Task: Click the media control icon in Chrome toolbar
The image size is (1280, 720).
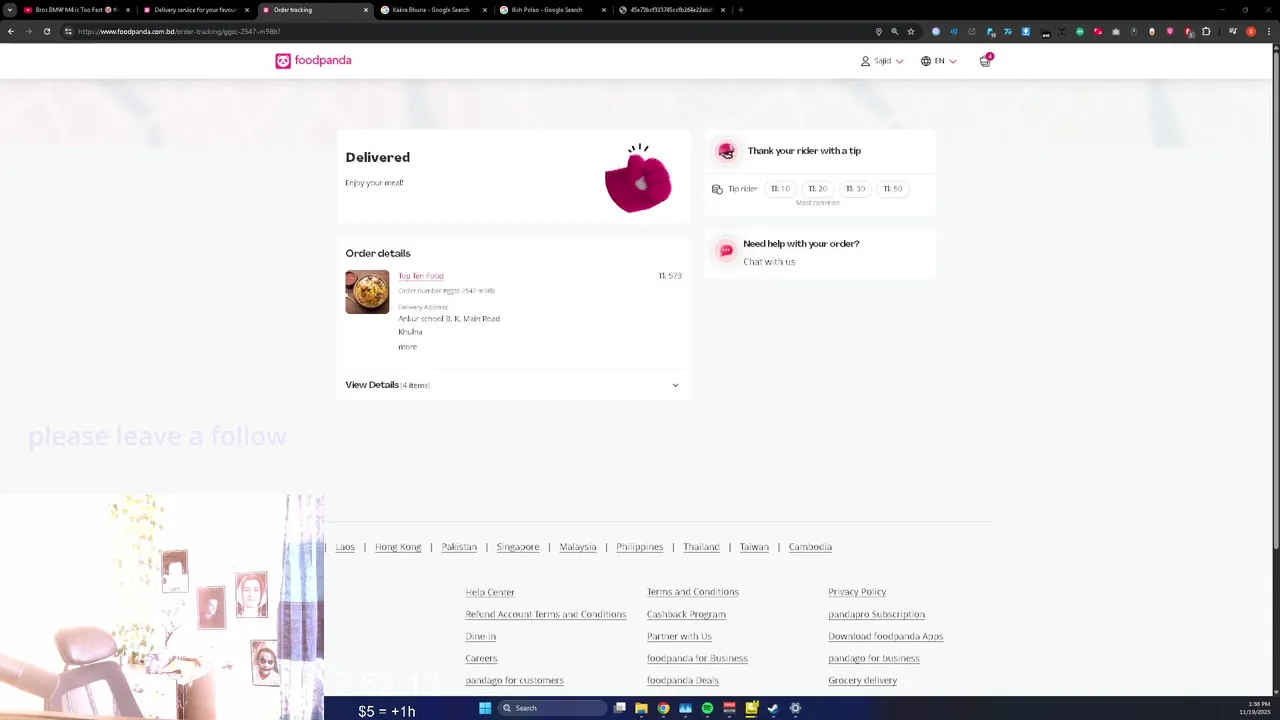Action: 1233,32
